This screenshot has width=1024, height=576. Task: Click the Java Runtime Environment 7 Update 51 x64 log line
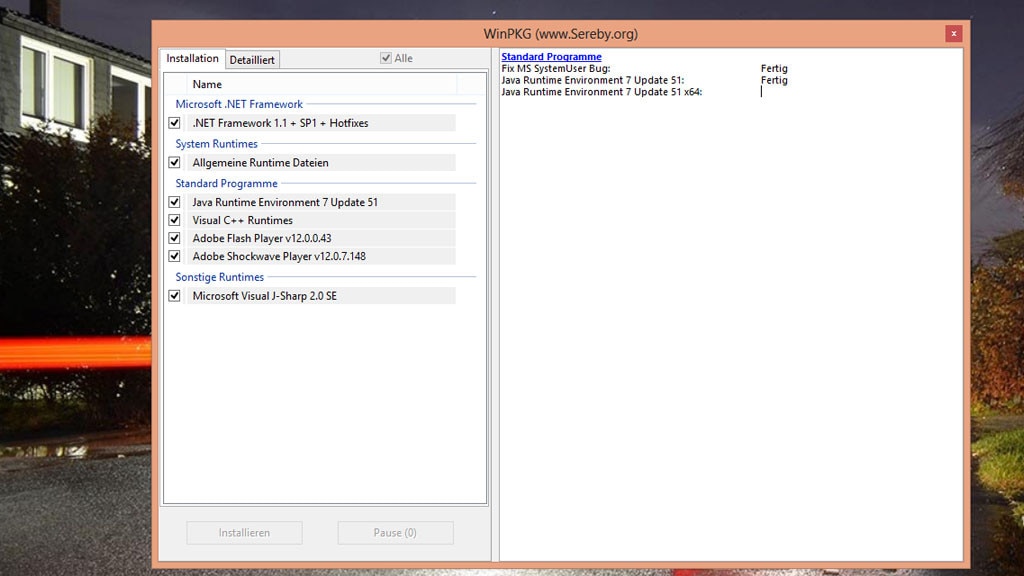601,92
